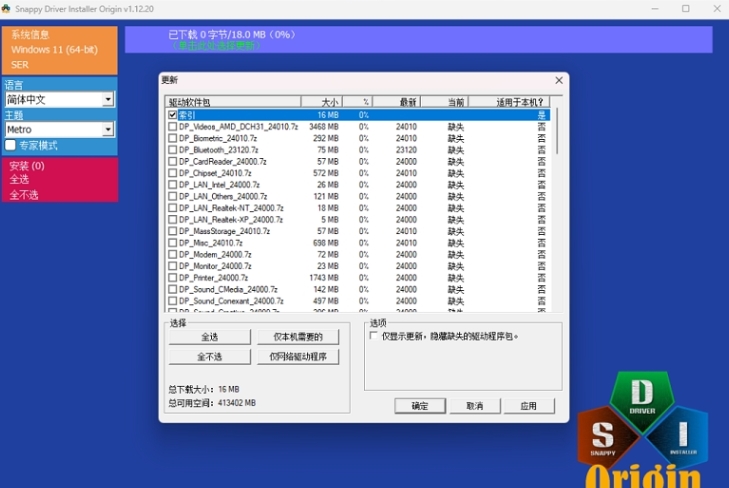Click the download progress bar banner
This screenshot has height=488, width=729.
coord(418,40)
